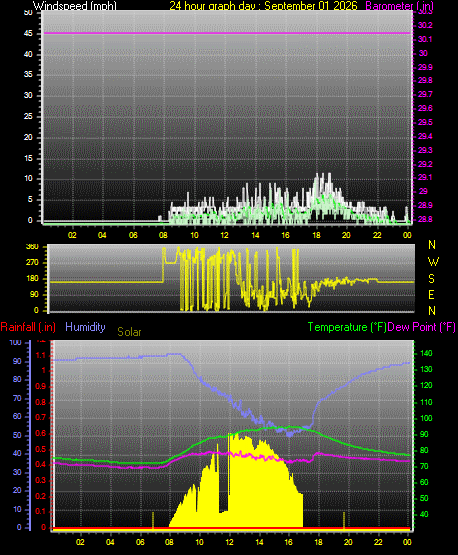The height and width of the screenshot is (555, 458).
Task: Click the magenta "Dew Point (°F)" legend label
Action: pos(422,327)
